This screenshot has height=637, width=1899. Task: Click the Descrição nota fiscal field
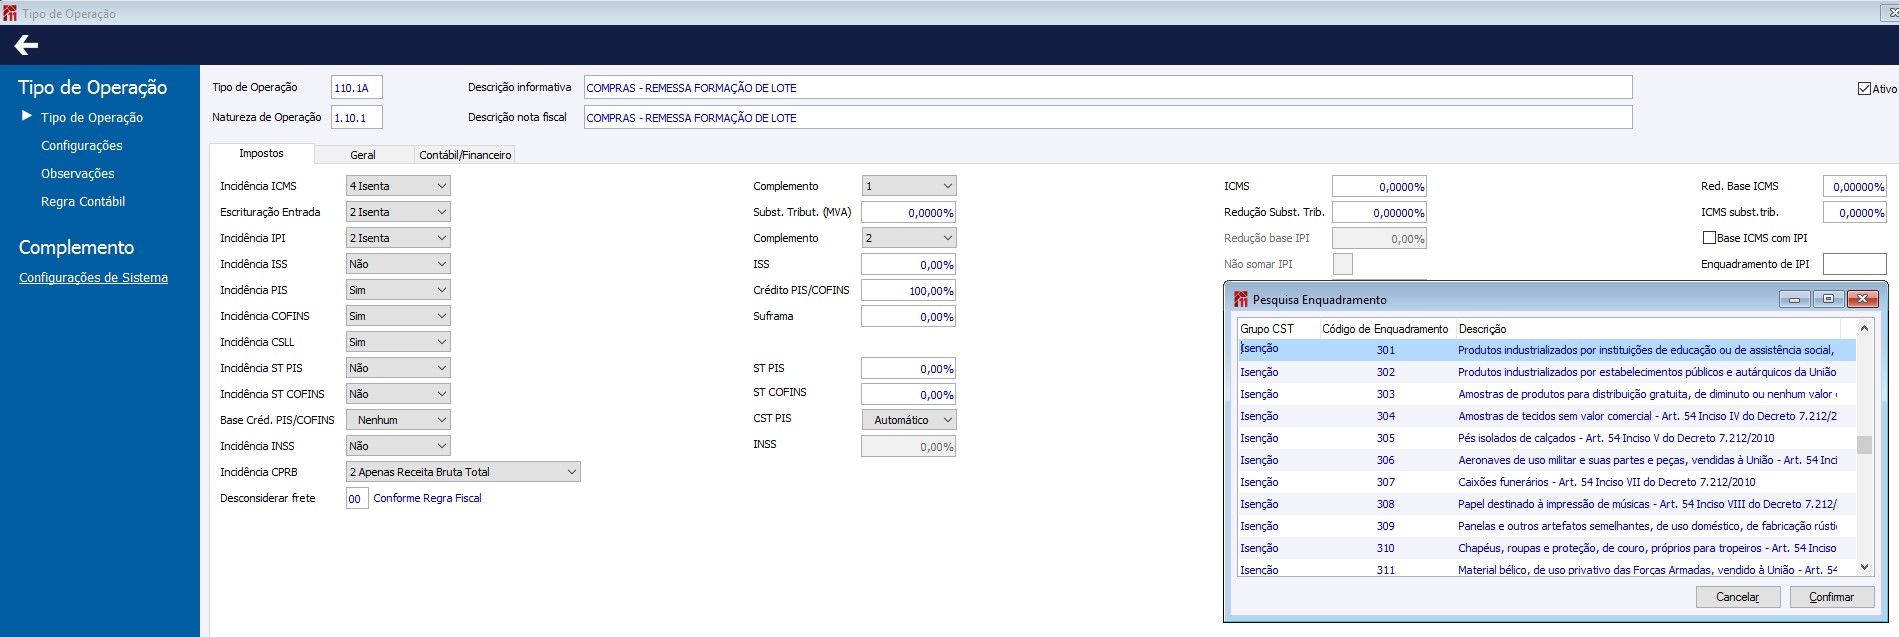pos(1108,118)
